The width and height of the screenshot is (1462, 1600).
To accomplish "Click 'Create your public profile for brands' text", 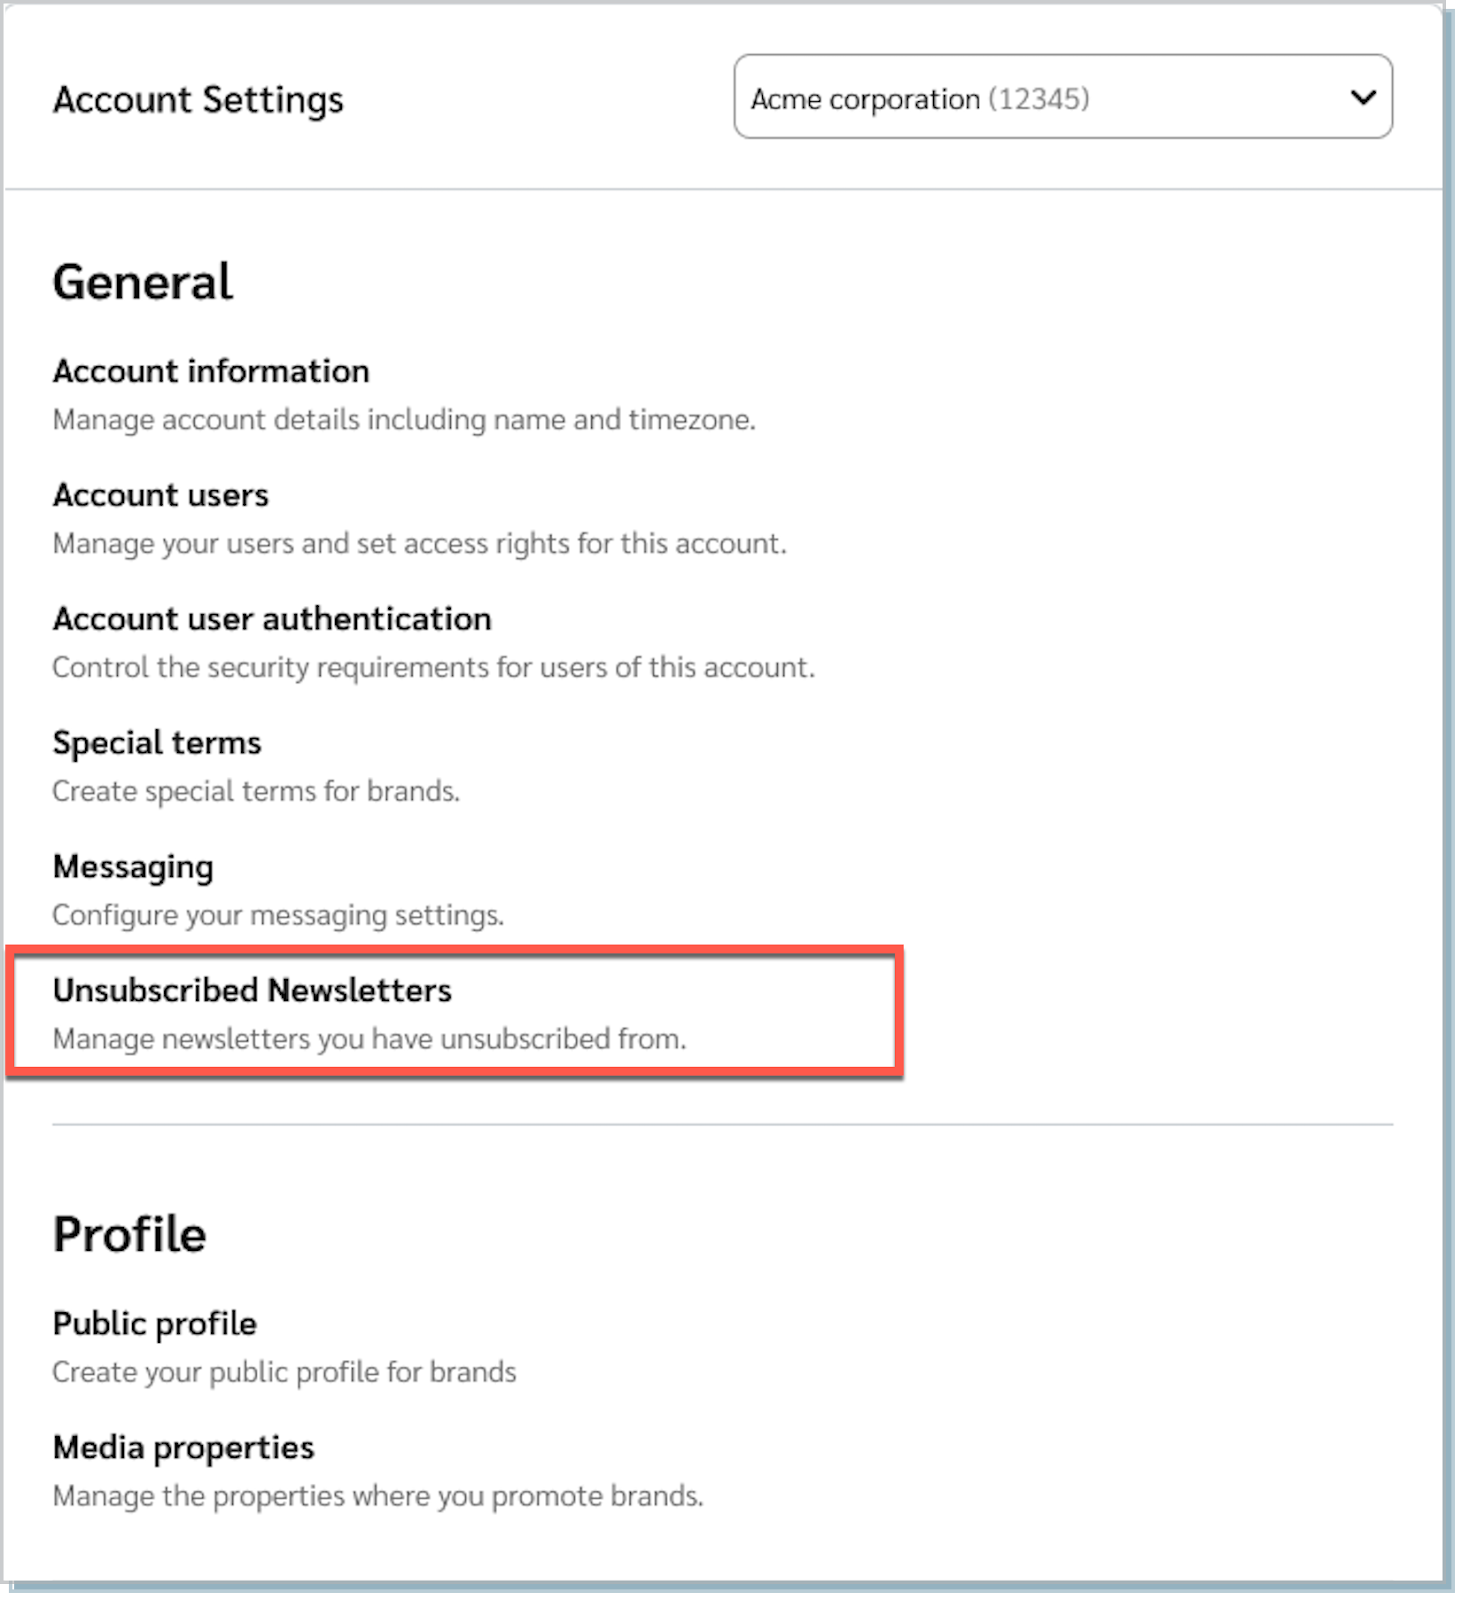I will [284, 1372].
